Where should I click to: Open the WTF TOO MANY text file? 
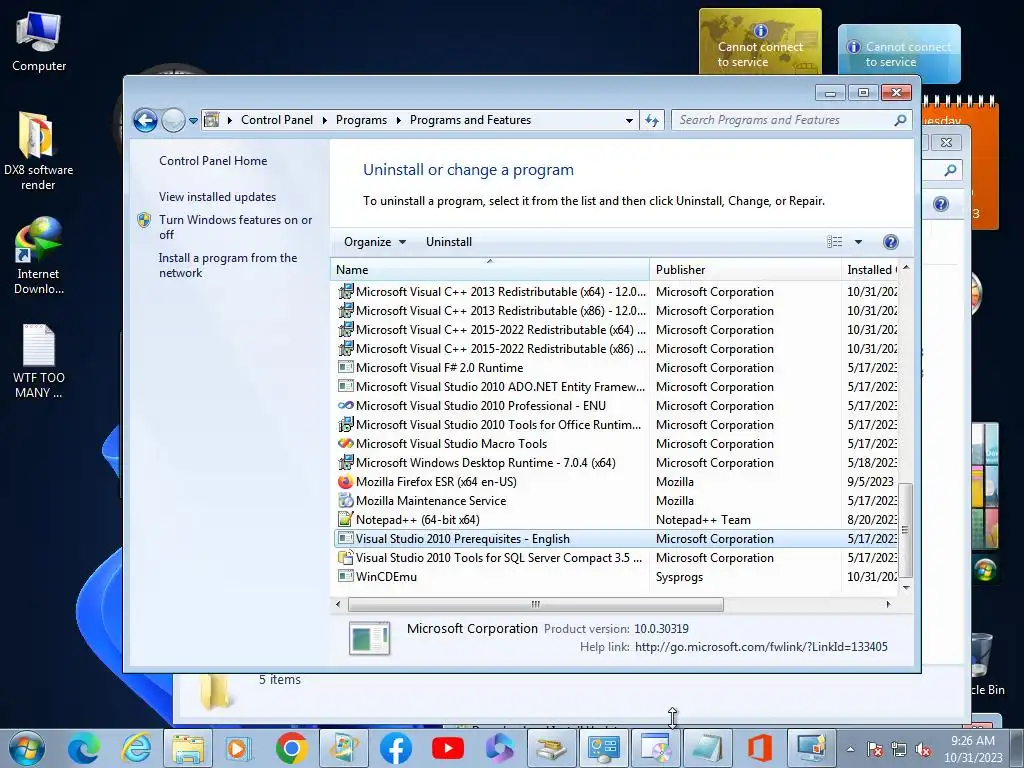tap(39, 361)
